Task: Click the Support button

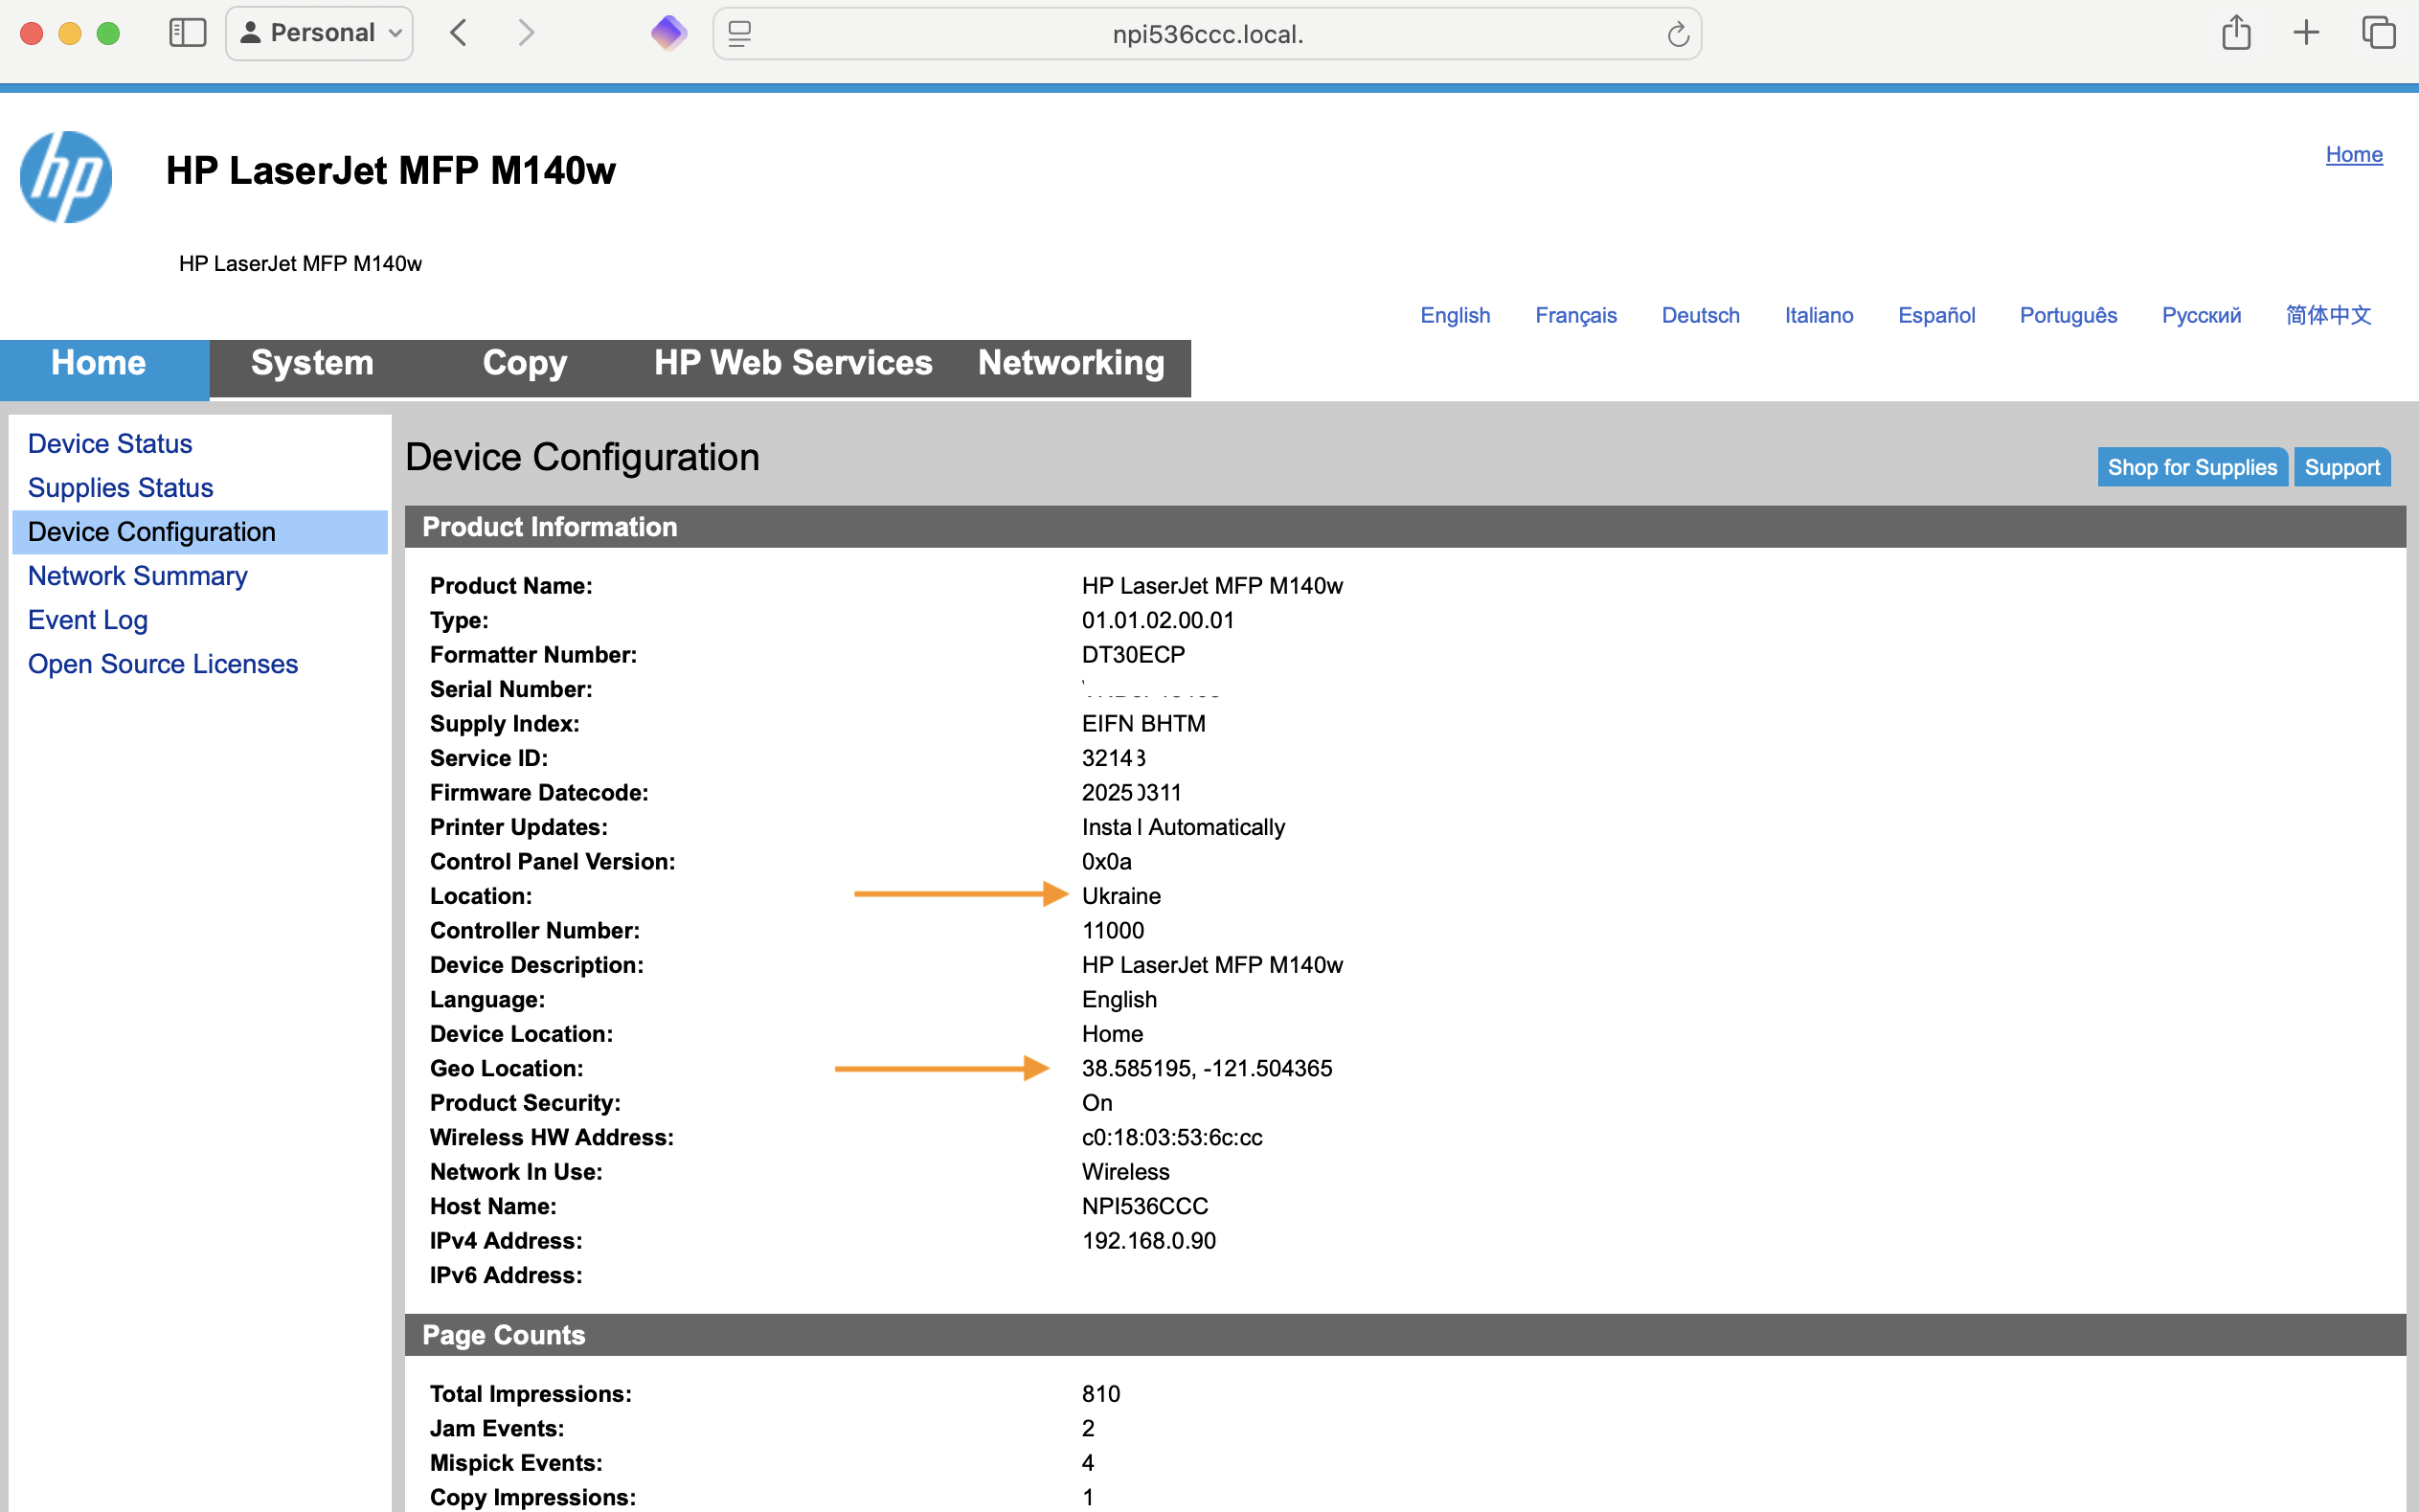Action: (x=2341, y=467)
